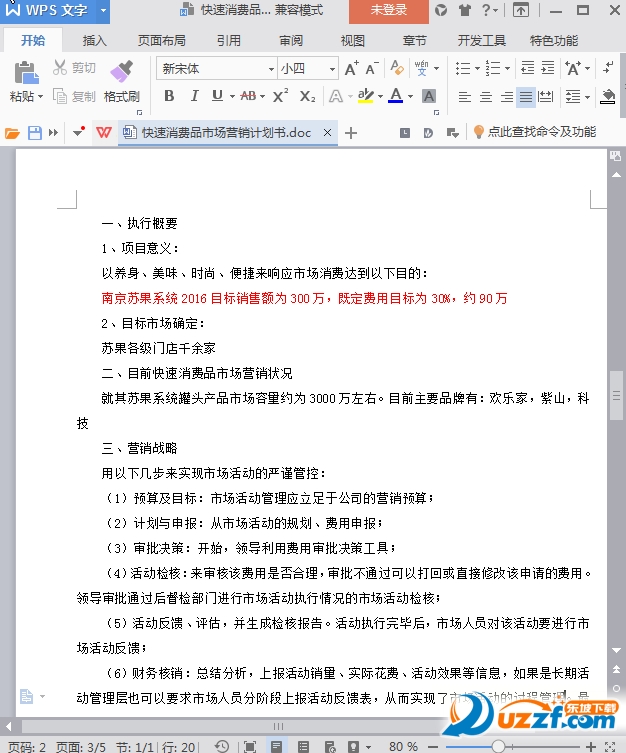
Task: Click the zoom slider handle
Action: pos(499,746)
